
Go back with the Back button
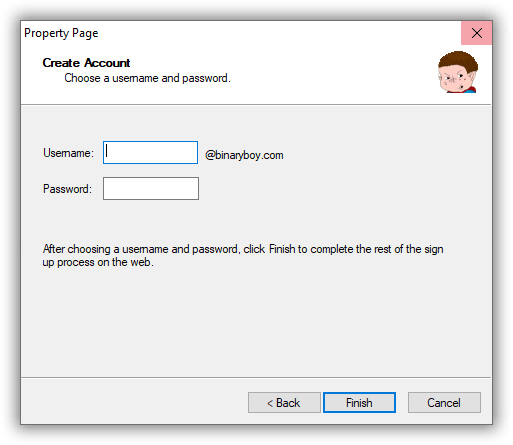coord(284,403)
